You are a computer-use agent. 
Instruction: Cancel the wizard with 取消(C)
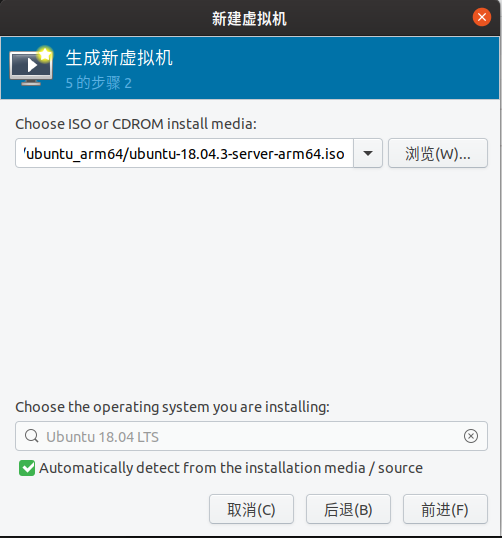point(251,509)
